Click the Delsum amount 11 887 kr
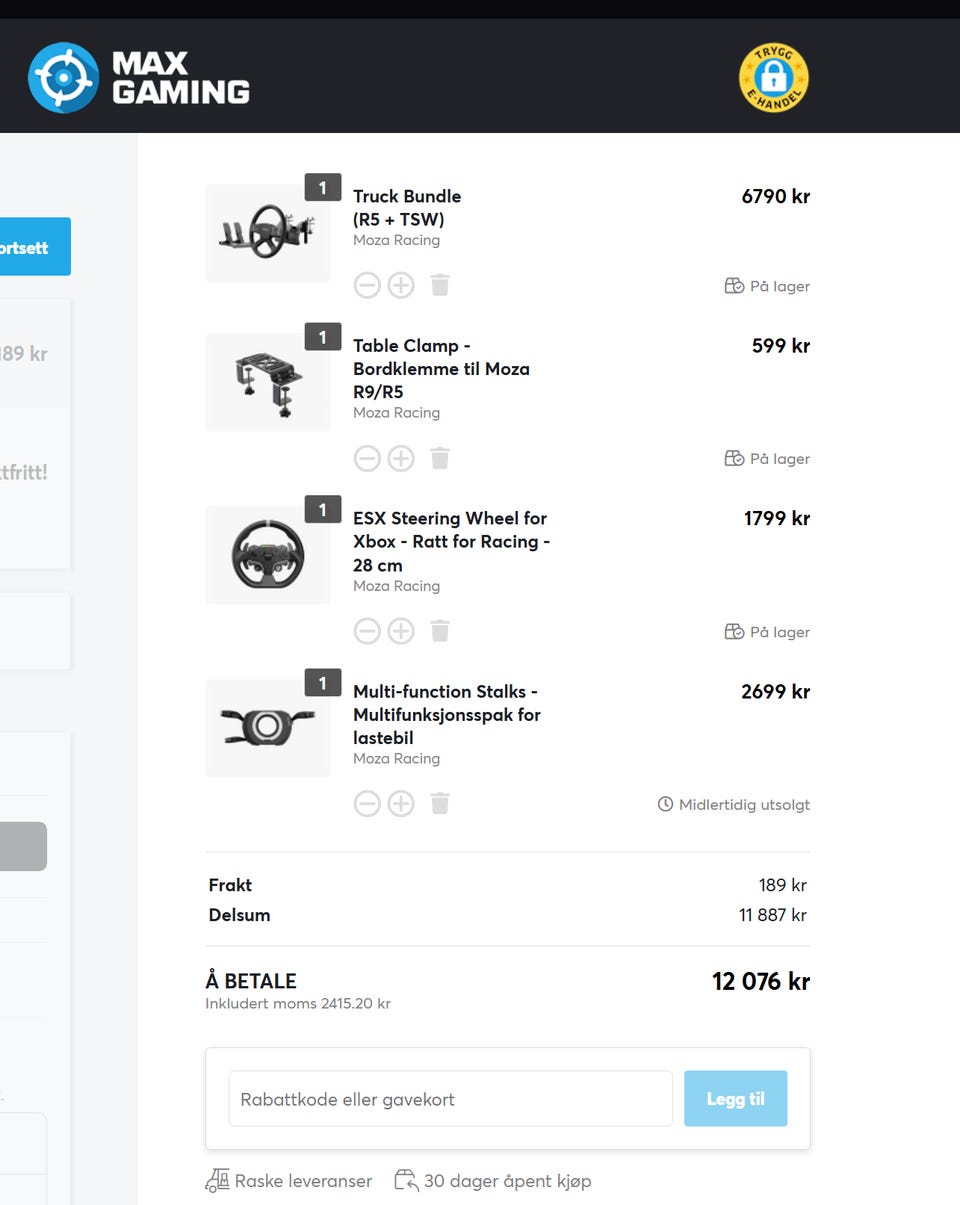The height and width of the screenshot is (1205, 960). tap(773, 915)
